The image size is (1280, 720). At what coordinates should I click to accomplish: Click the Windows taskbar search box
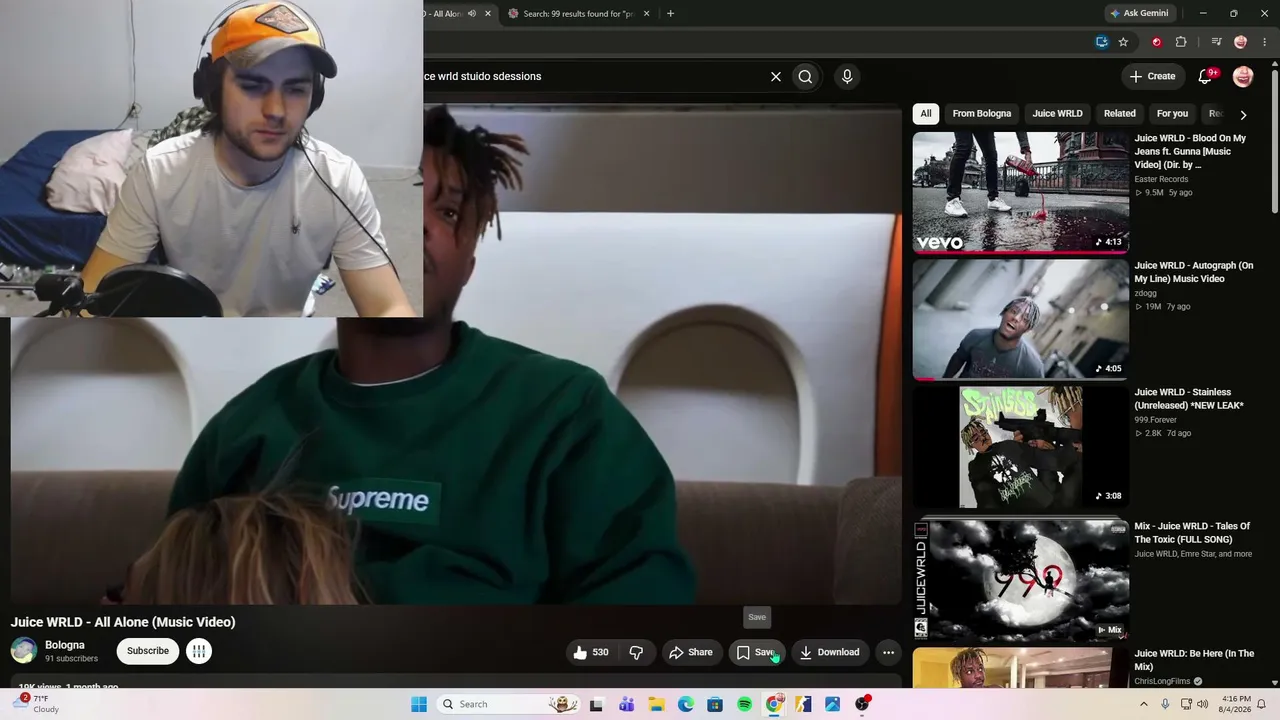509,704
